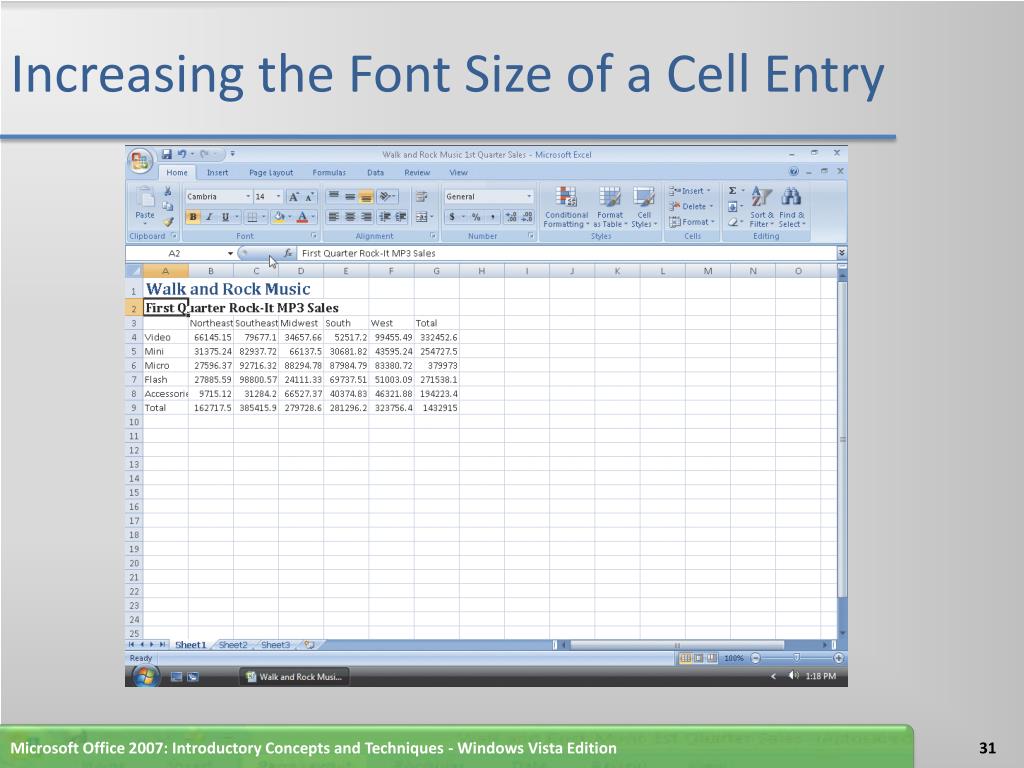
Task: Toggle Wrap Text
Action: pos(422,197)
